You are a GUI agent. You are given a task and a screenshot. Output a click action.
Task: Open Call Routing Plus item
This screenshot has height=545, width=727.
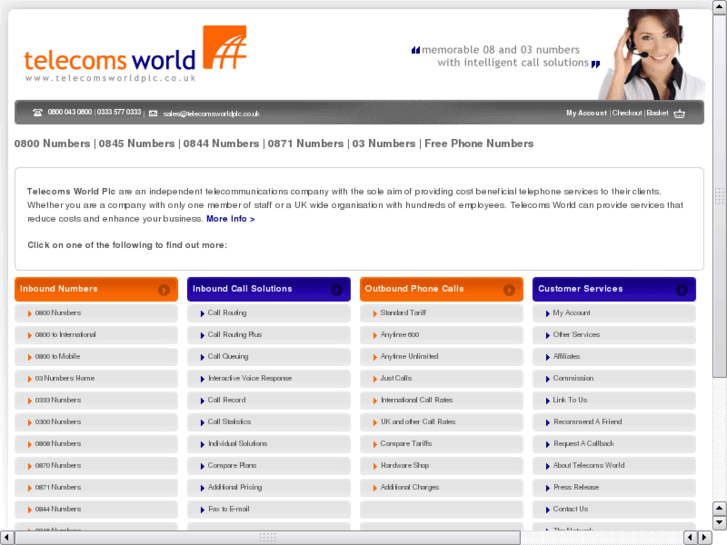coord(269,335)
